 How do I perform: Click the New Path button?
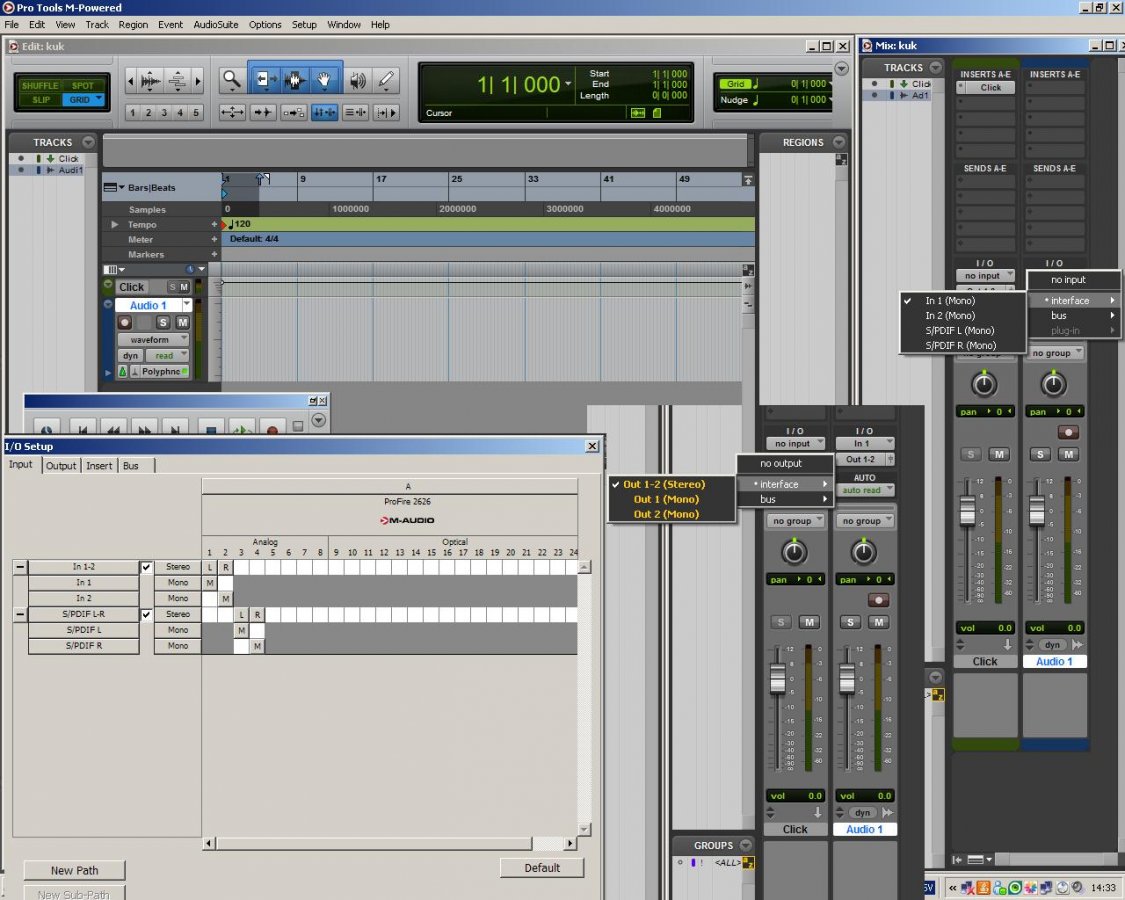point(75,870)
